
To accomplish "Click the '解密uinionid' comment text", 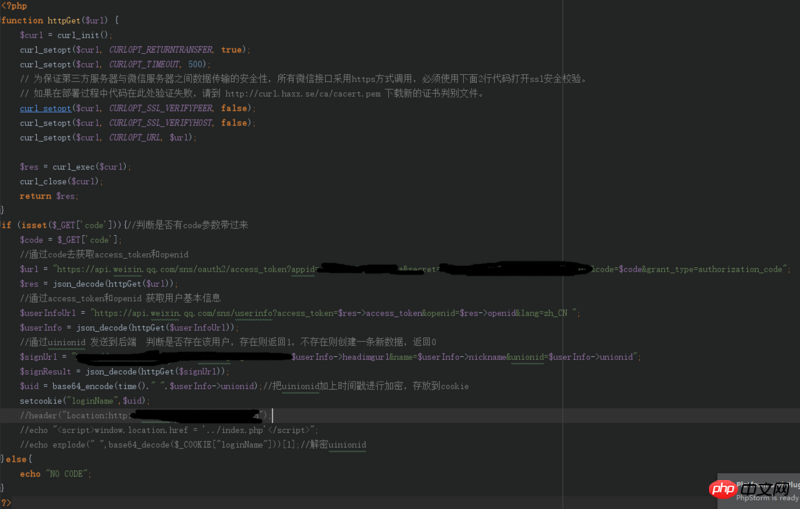I will (338, 445).
